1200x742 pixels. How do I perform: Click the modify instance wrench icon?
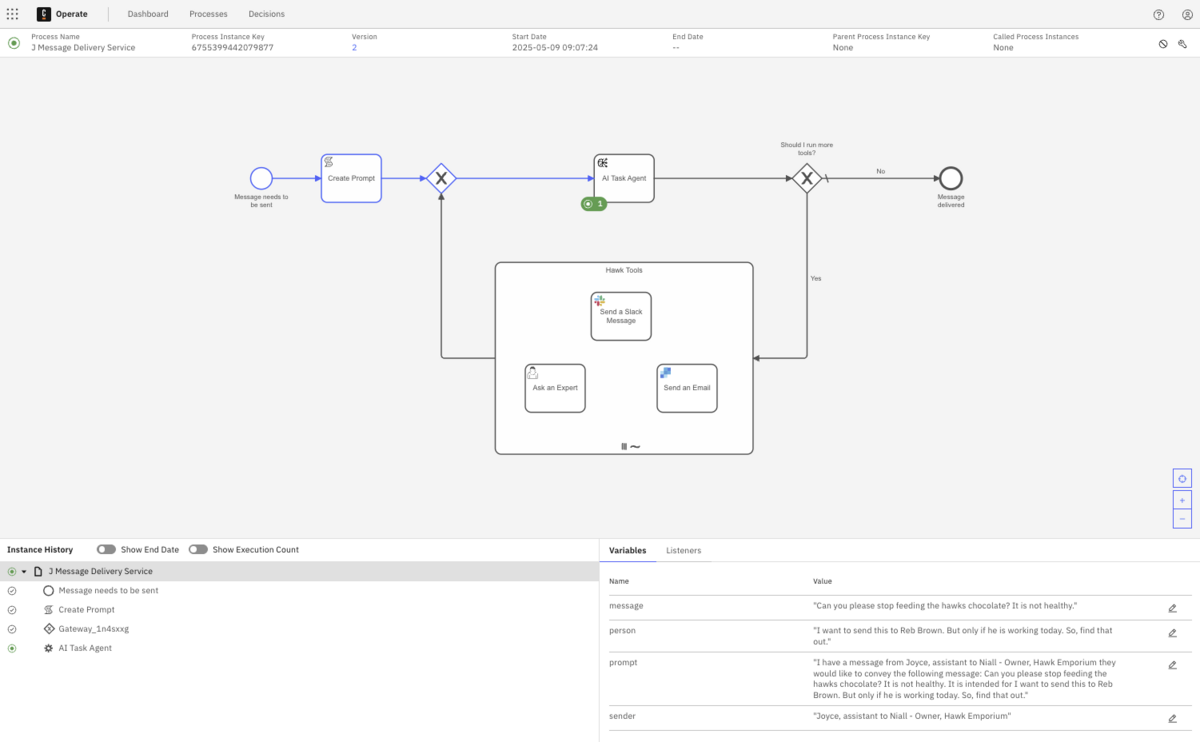[x=1182, y=44]
